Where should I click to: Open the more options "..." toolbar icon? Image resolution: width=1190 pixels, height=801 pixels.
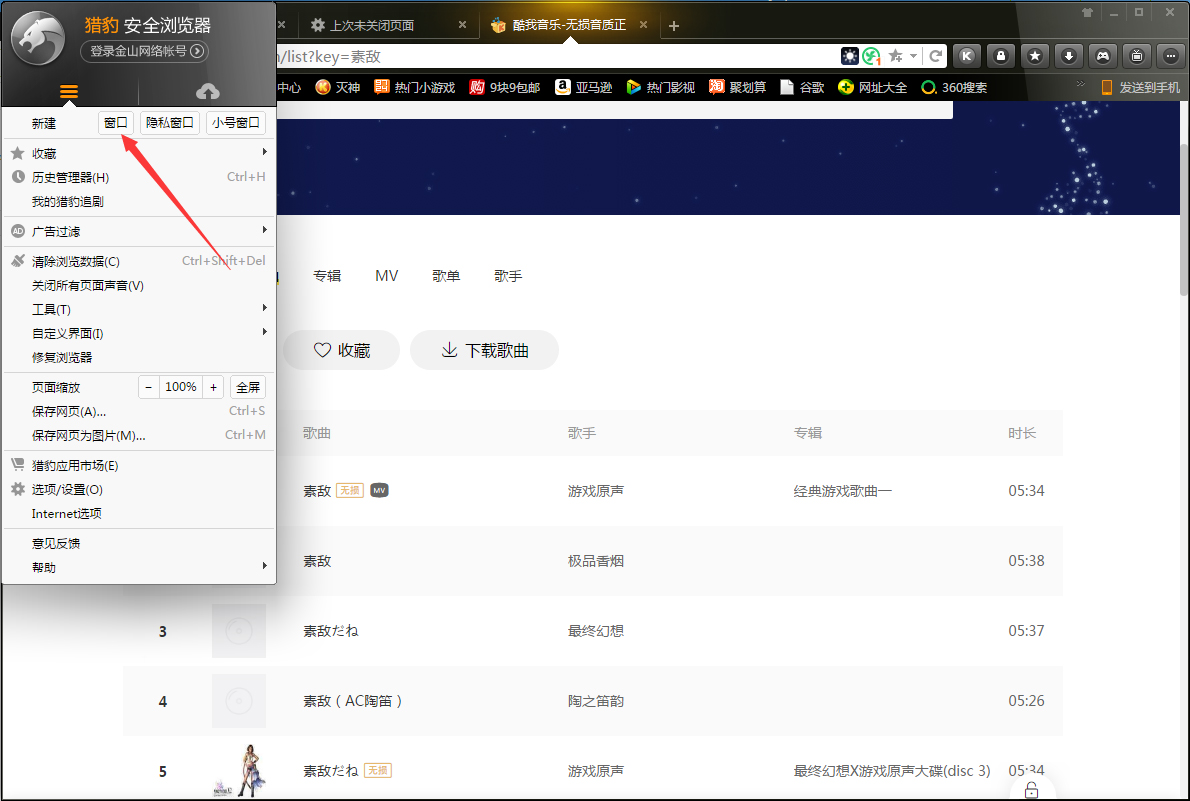pos(1170,56)
